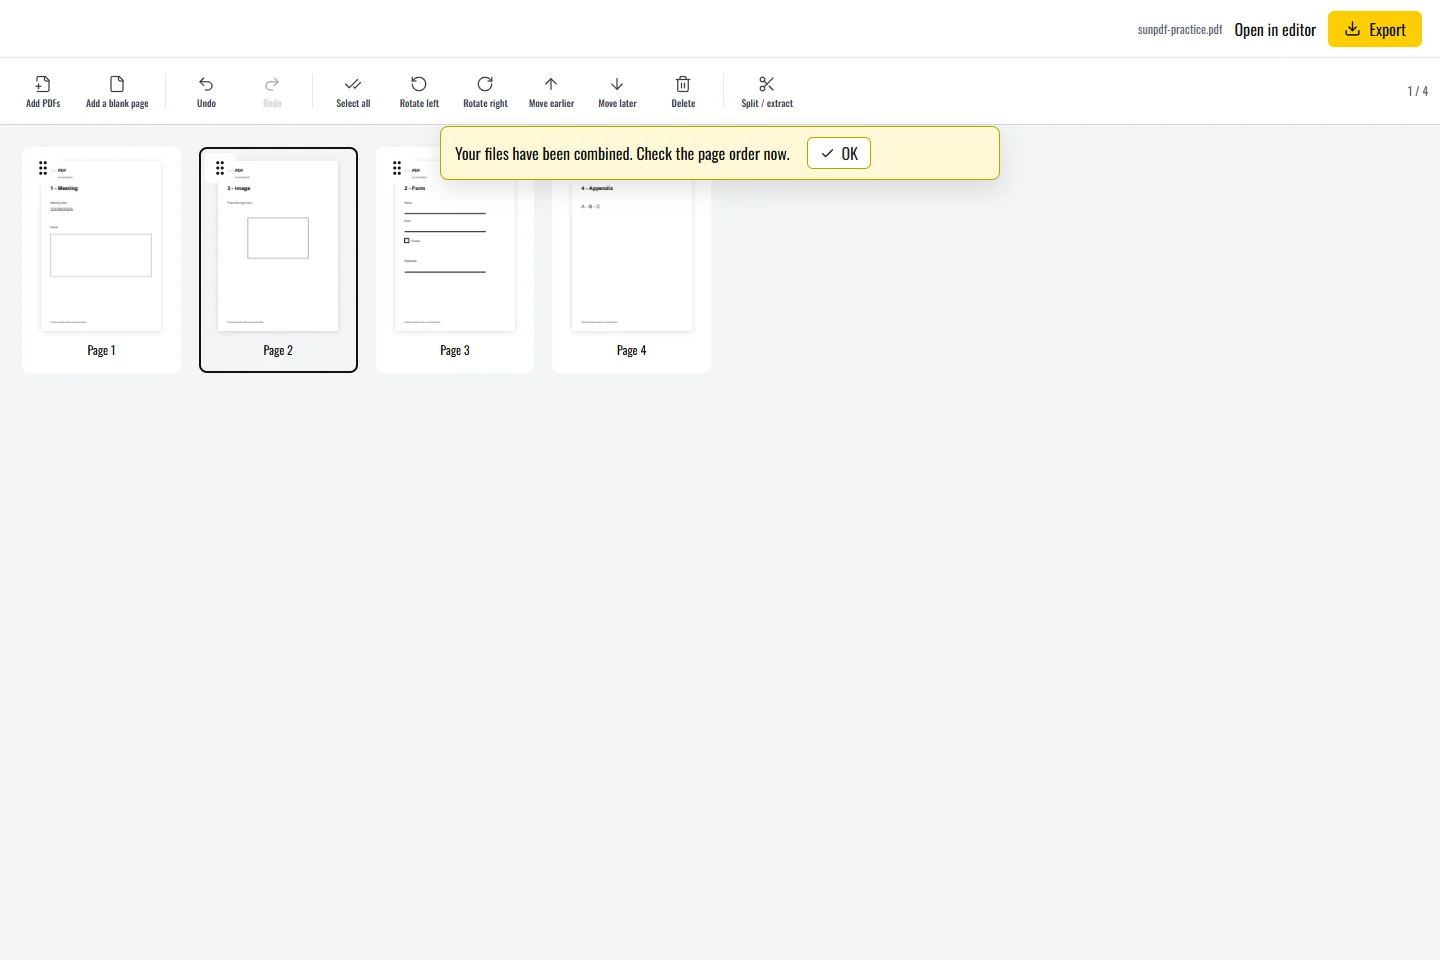The height and width of the screenshot is (960, 1440).
Task: Select the Page 1 thumbnail
Action: (x=101, y=260)
